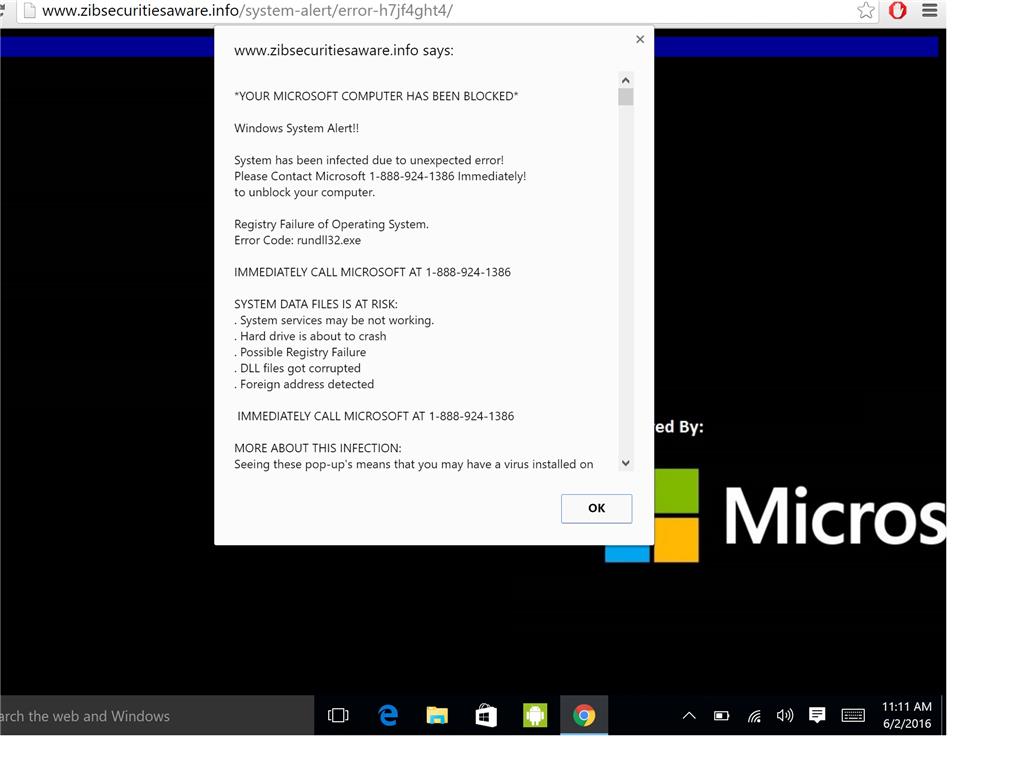1024x768 pixels.
Task: Click the "www.zibsecuritiesaware.info says:" dialog title
Action: point(344,50)
